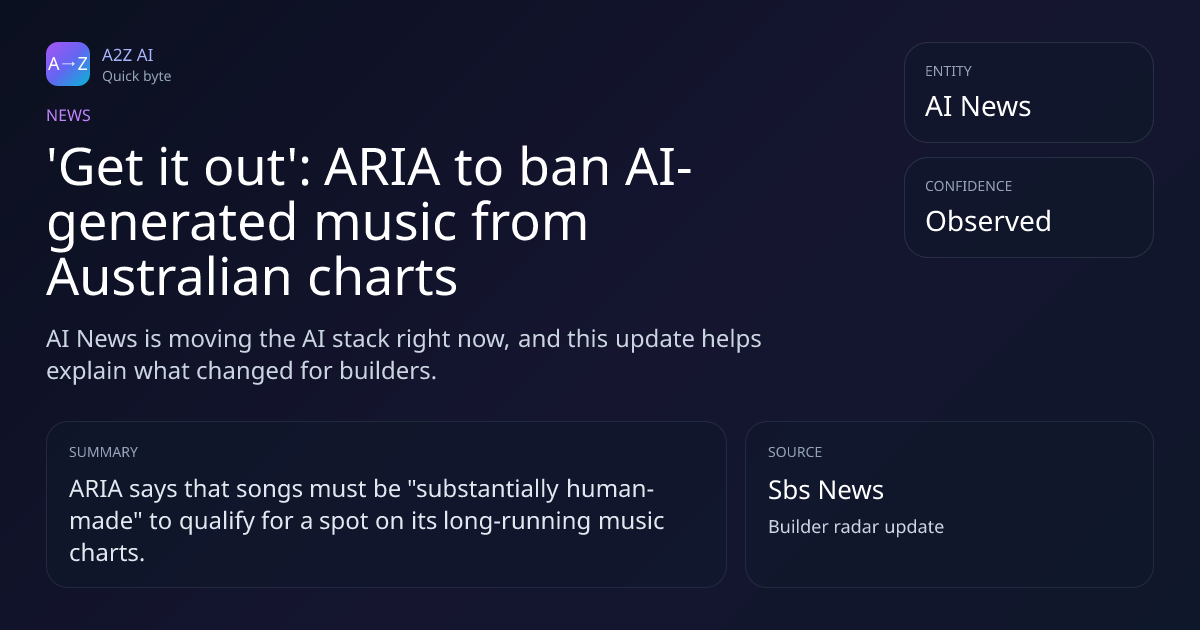
Task: Select the CONFIDENCE label text
Action: (968, 186)
